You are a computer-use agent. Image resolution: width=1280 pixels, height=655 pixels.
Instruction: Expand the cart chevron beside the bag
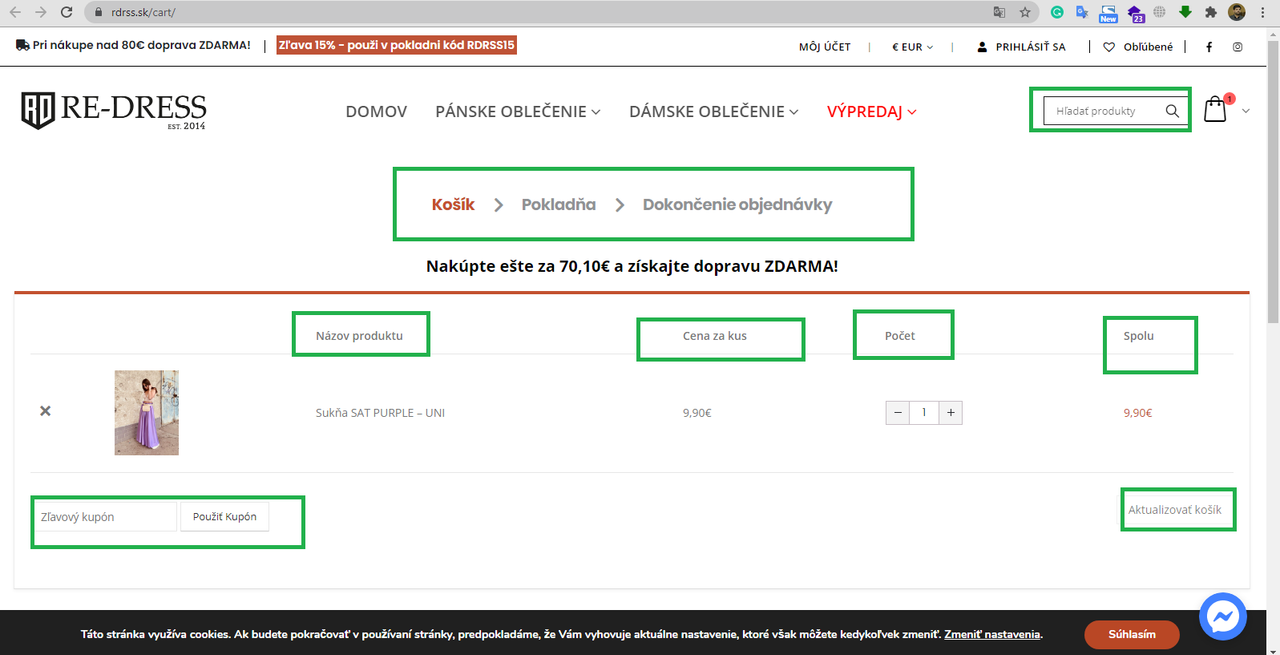[1245, 111]
